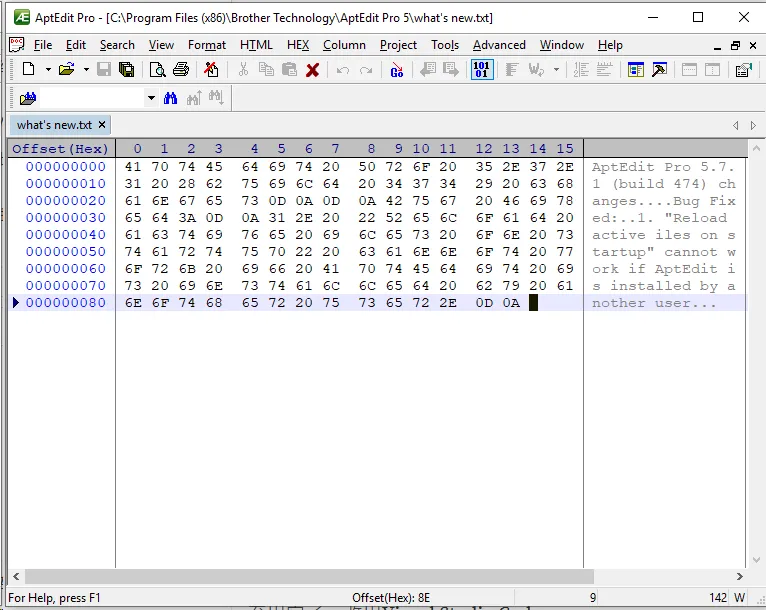This screenshot has height=610, width=766.
Task: Restore the inner document window
Action: 735,45
